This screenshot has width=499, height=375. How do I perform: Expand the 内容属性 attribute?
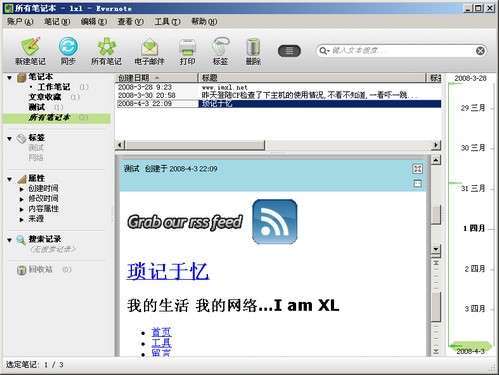pos(22,209)
